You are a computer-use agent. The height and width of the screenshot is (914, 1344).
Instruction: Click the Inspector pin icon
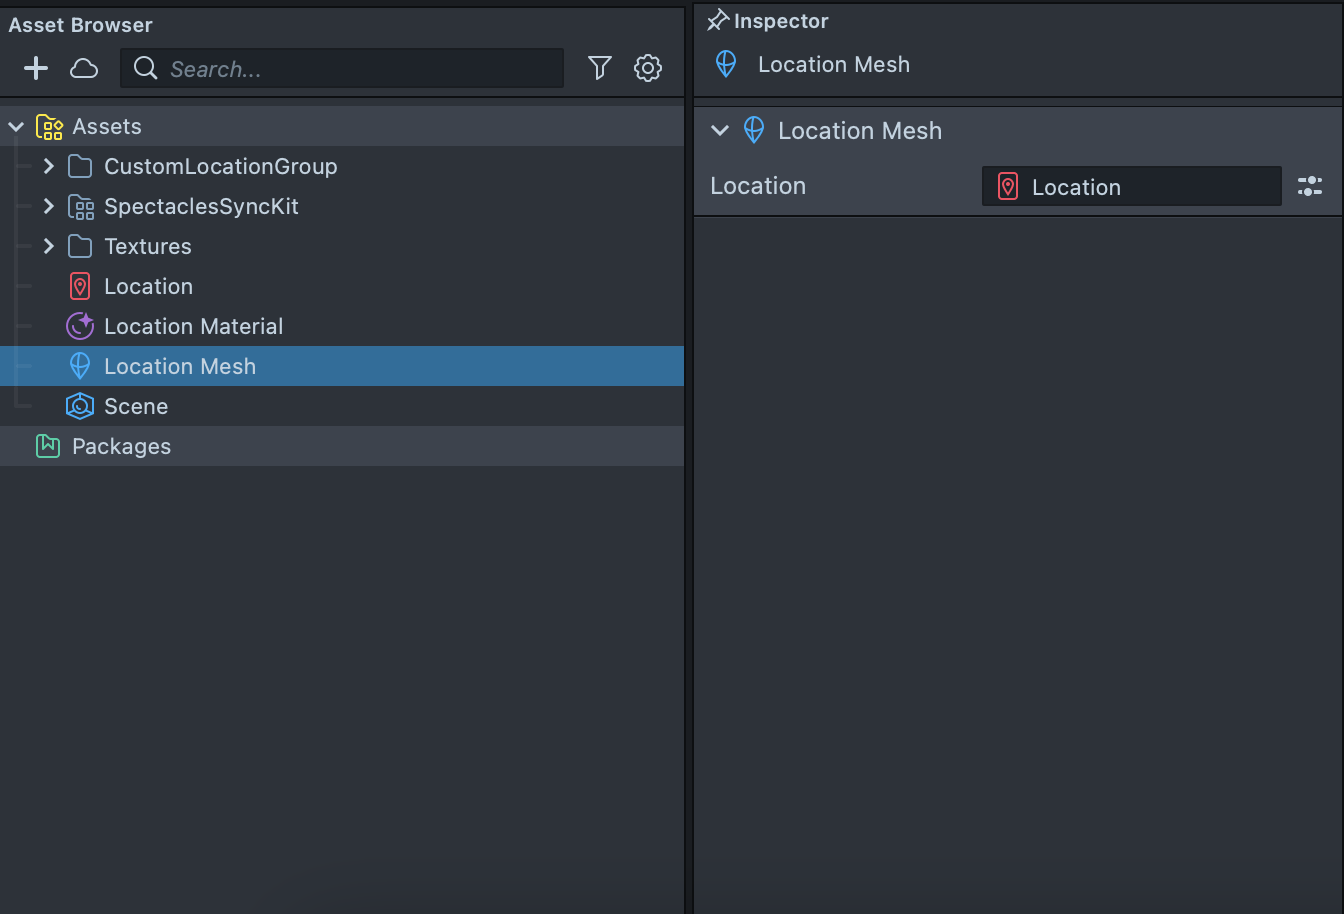717,21
